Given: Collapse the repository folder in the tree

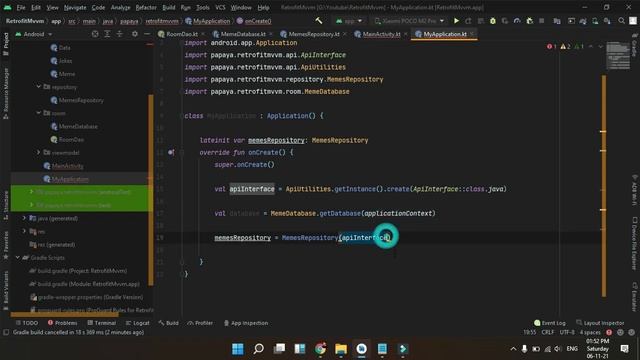Looking at the screenshot, I should coord(39,87).
